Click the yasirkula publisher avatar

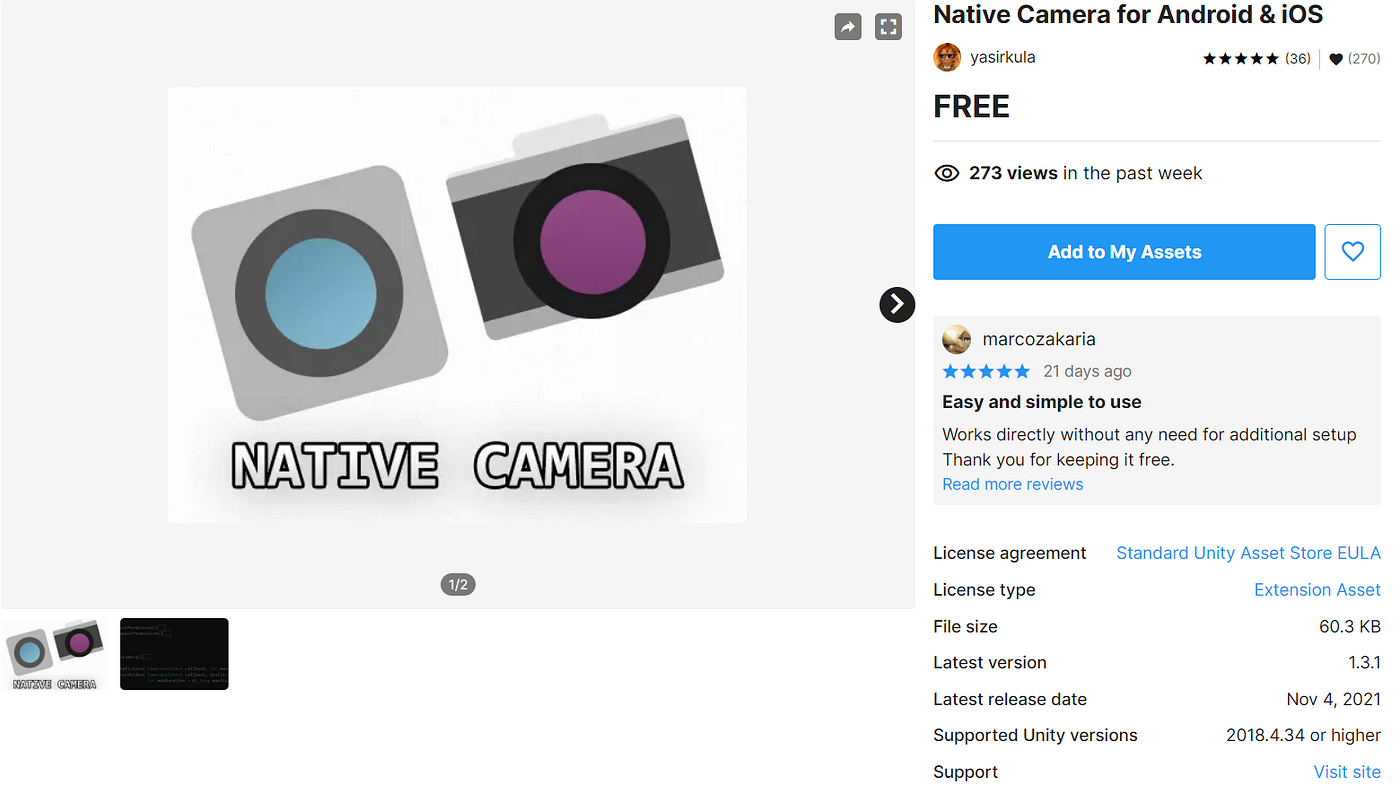pos(947,58)
